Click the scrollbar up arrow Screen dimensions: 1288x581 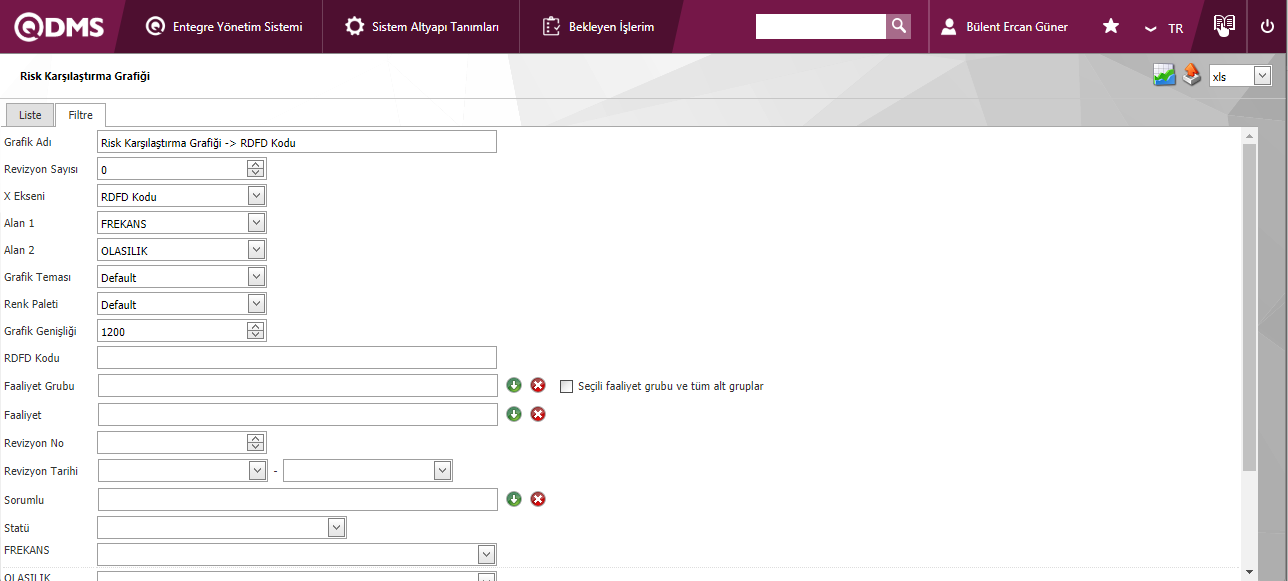coord(1248,135)
